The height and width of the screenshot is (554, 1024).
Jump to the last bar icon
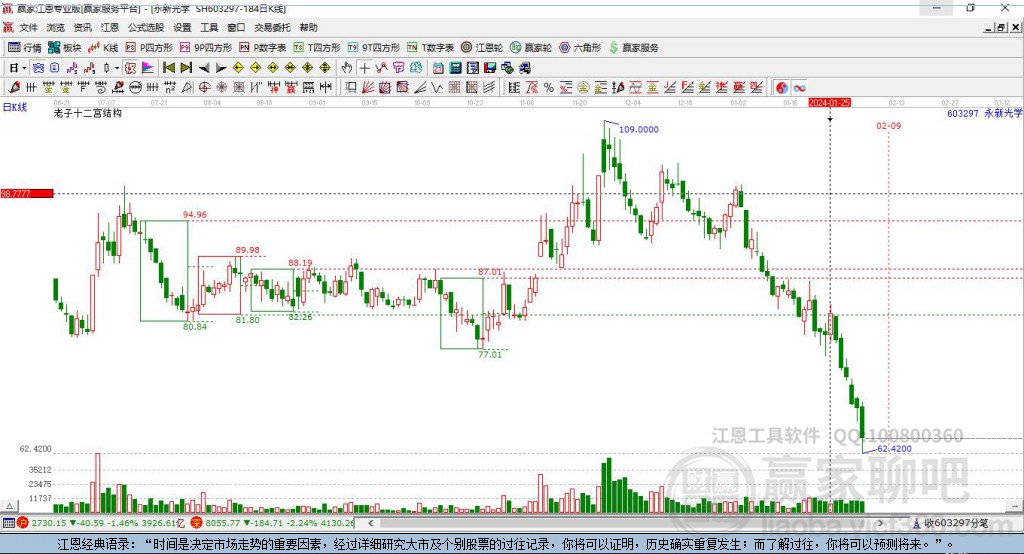pyautogui.click(x=186, y=68)
